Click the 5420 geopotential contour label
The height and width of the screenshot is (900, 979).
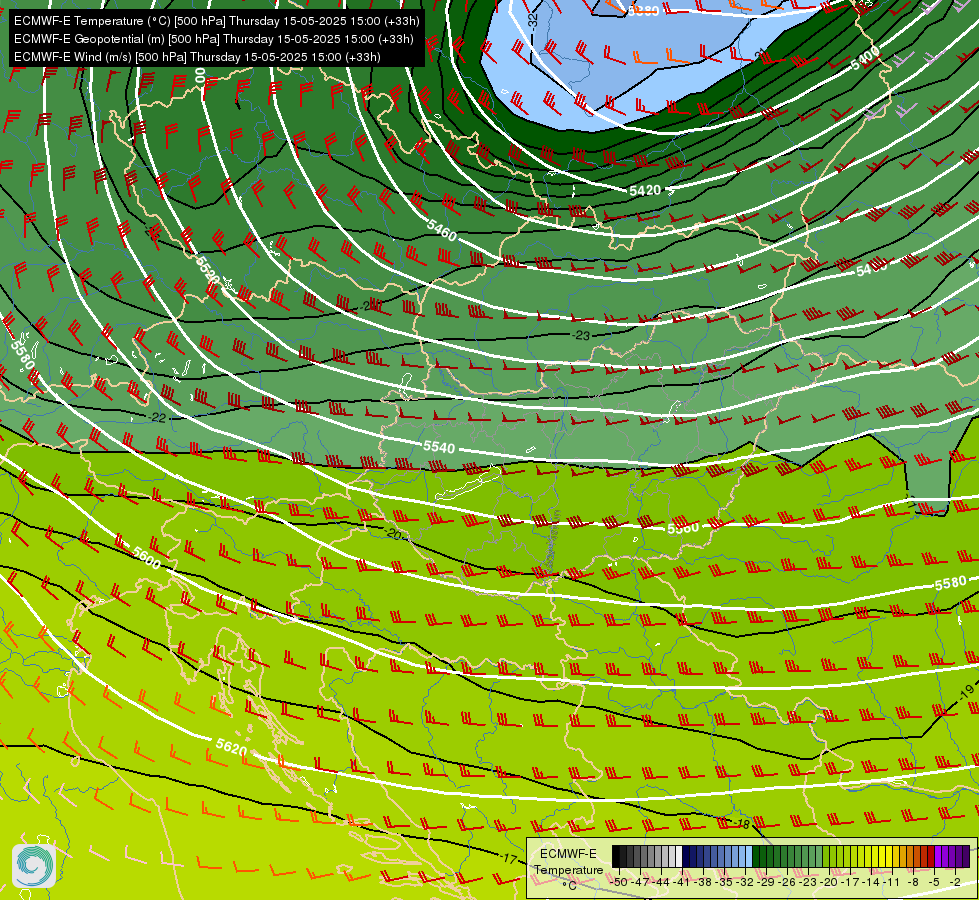pos(645,190)
